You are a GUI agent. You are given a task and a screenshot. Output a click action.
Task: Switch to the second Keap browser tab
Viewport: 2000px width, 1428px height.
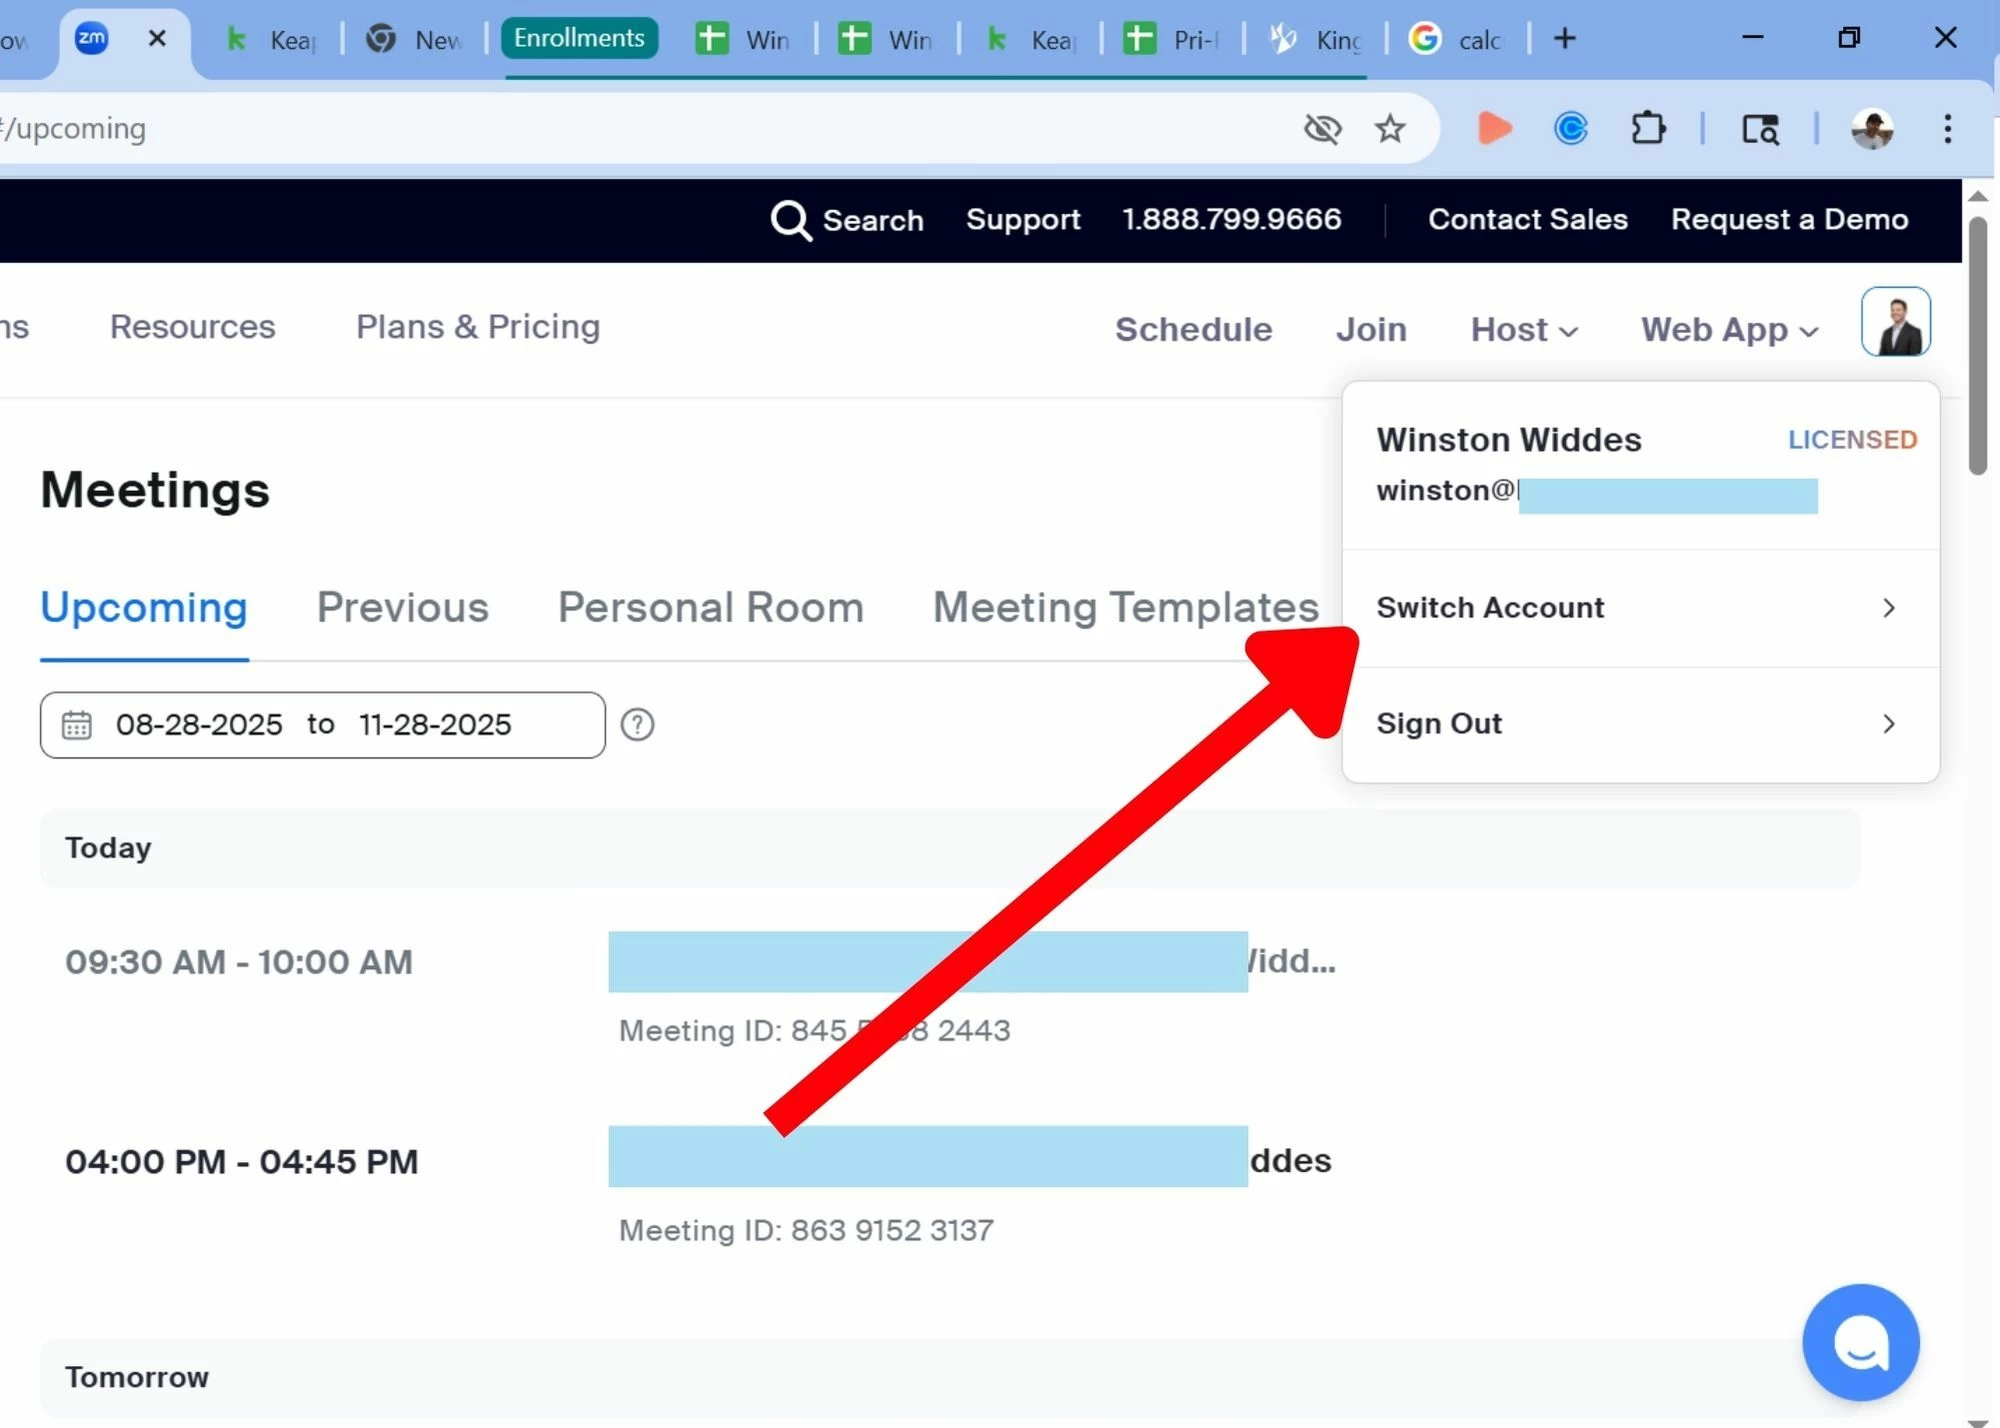(x=1030, y=40)
